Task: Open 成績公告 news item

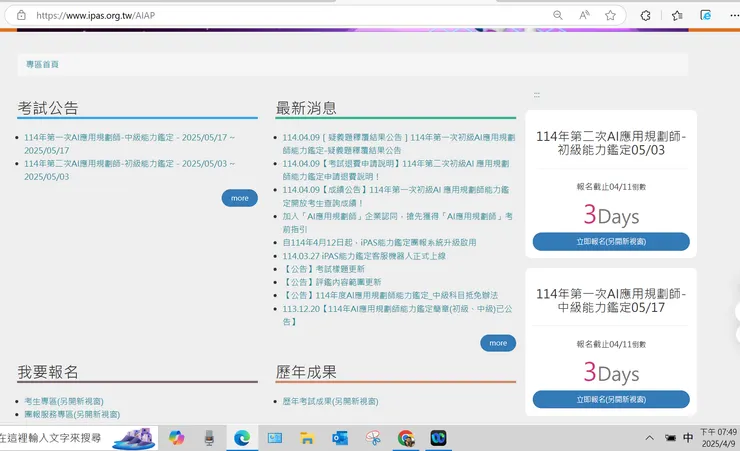Action: 396,196
